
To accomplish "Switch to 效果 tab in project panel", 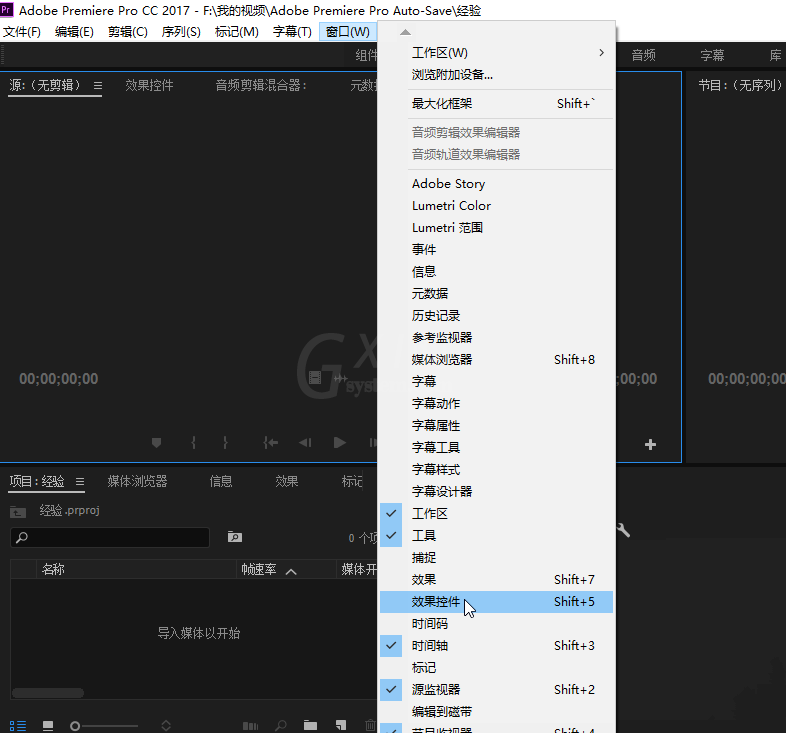I will point(287,481).
